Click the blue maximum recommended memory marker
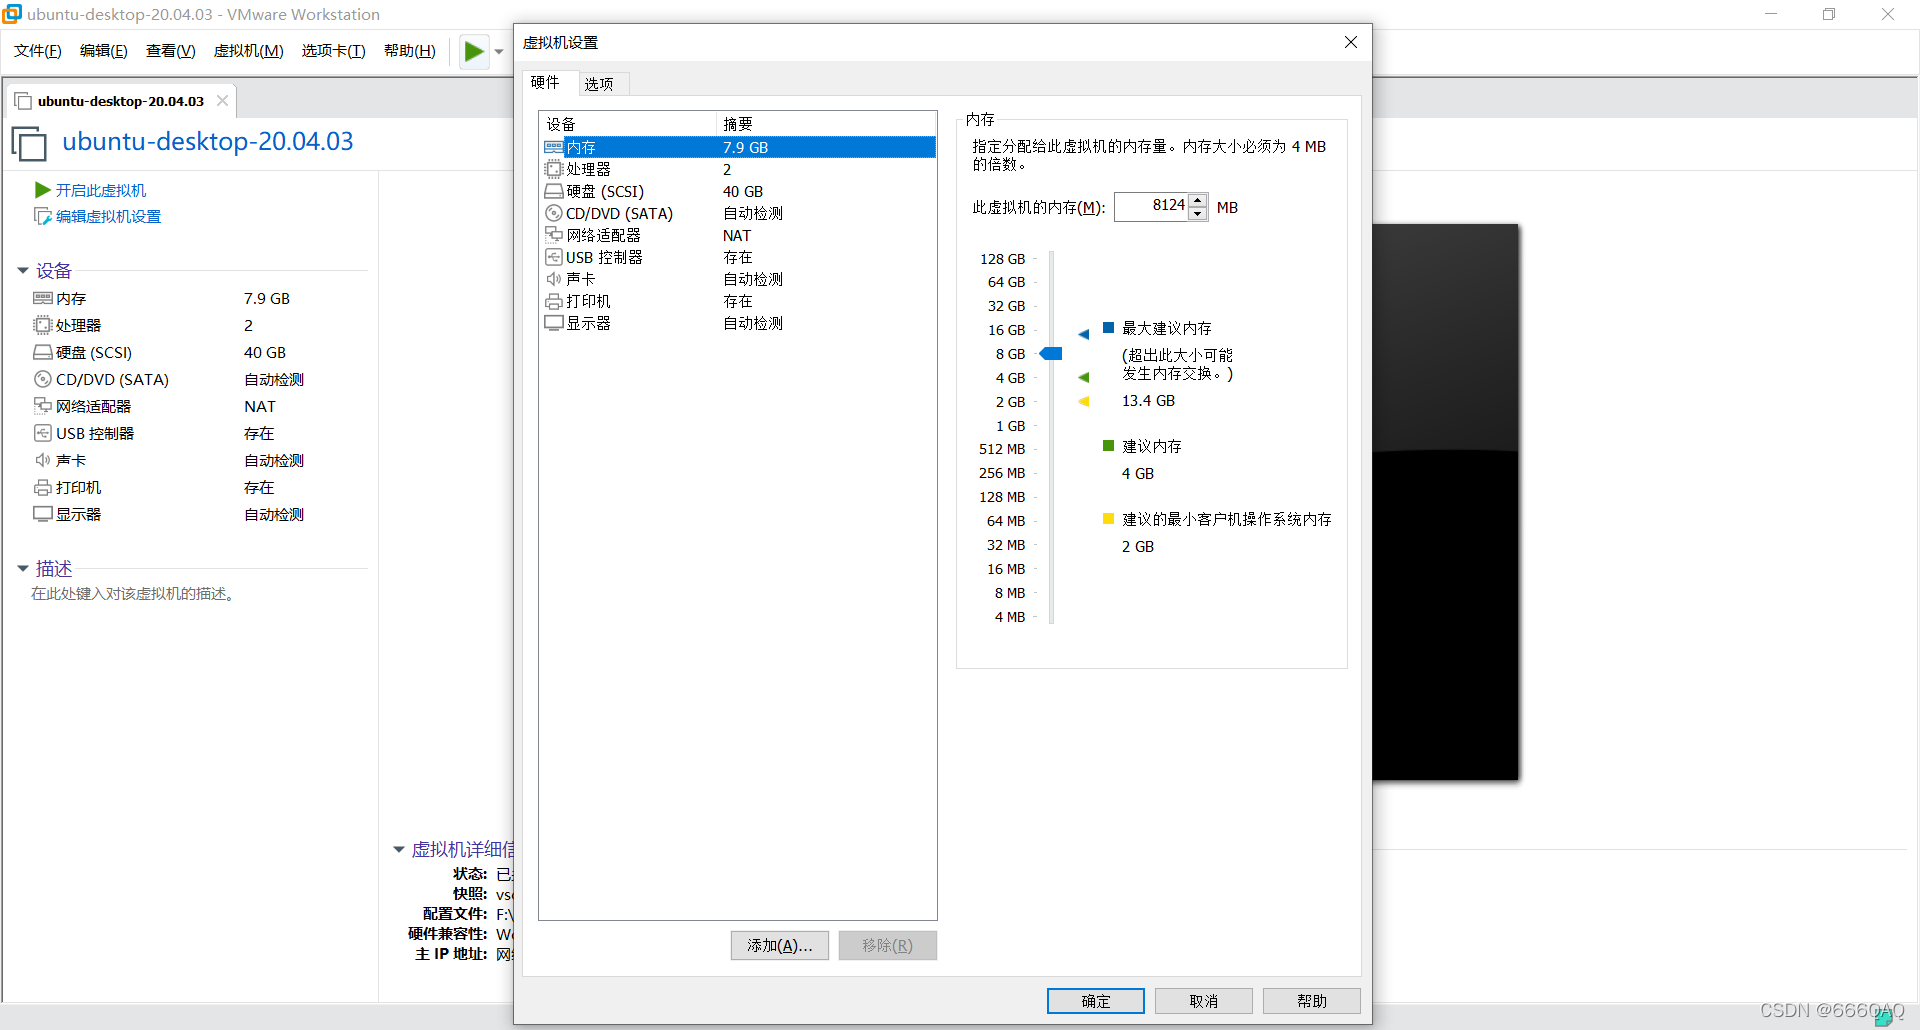The image size is (1920, 1030). [1084, 334]
